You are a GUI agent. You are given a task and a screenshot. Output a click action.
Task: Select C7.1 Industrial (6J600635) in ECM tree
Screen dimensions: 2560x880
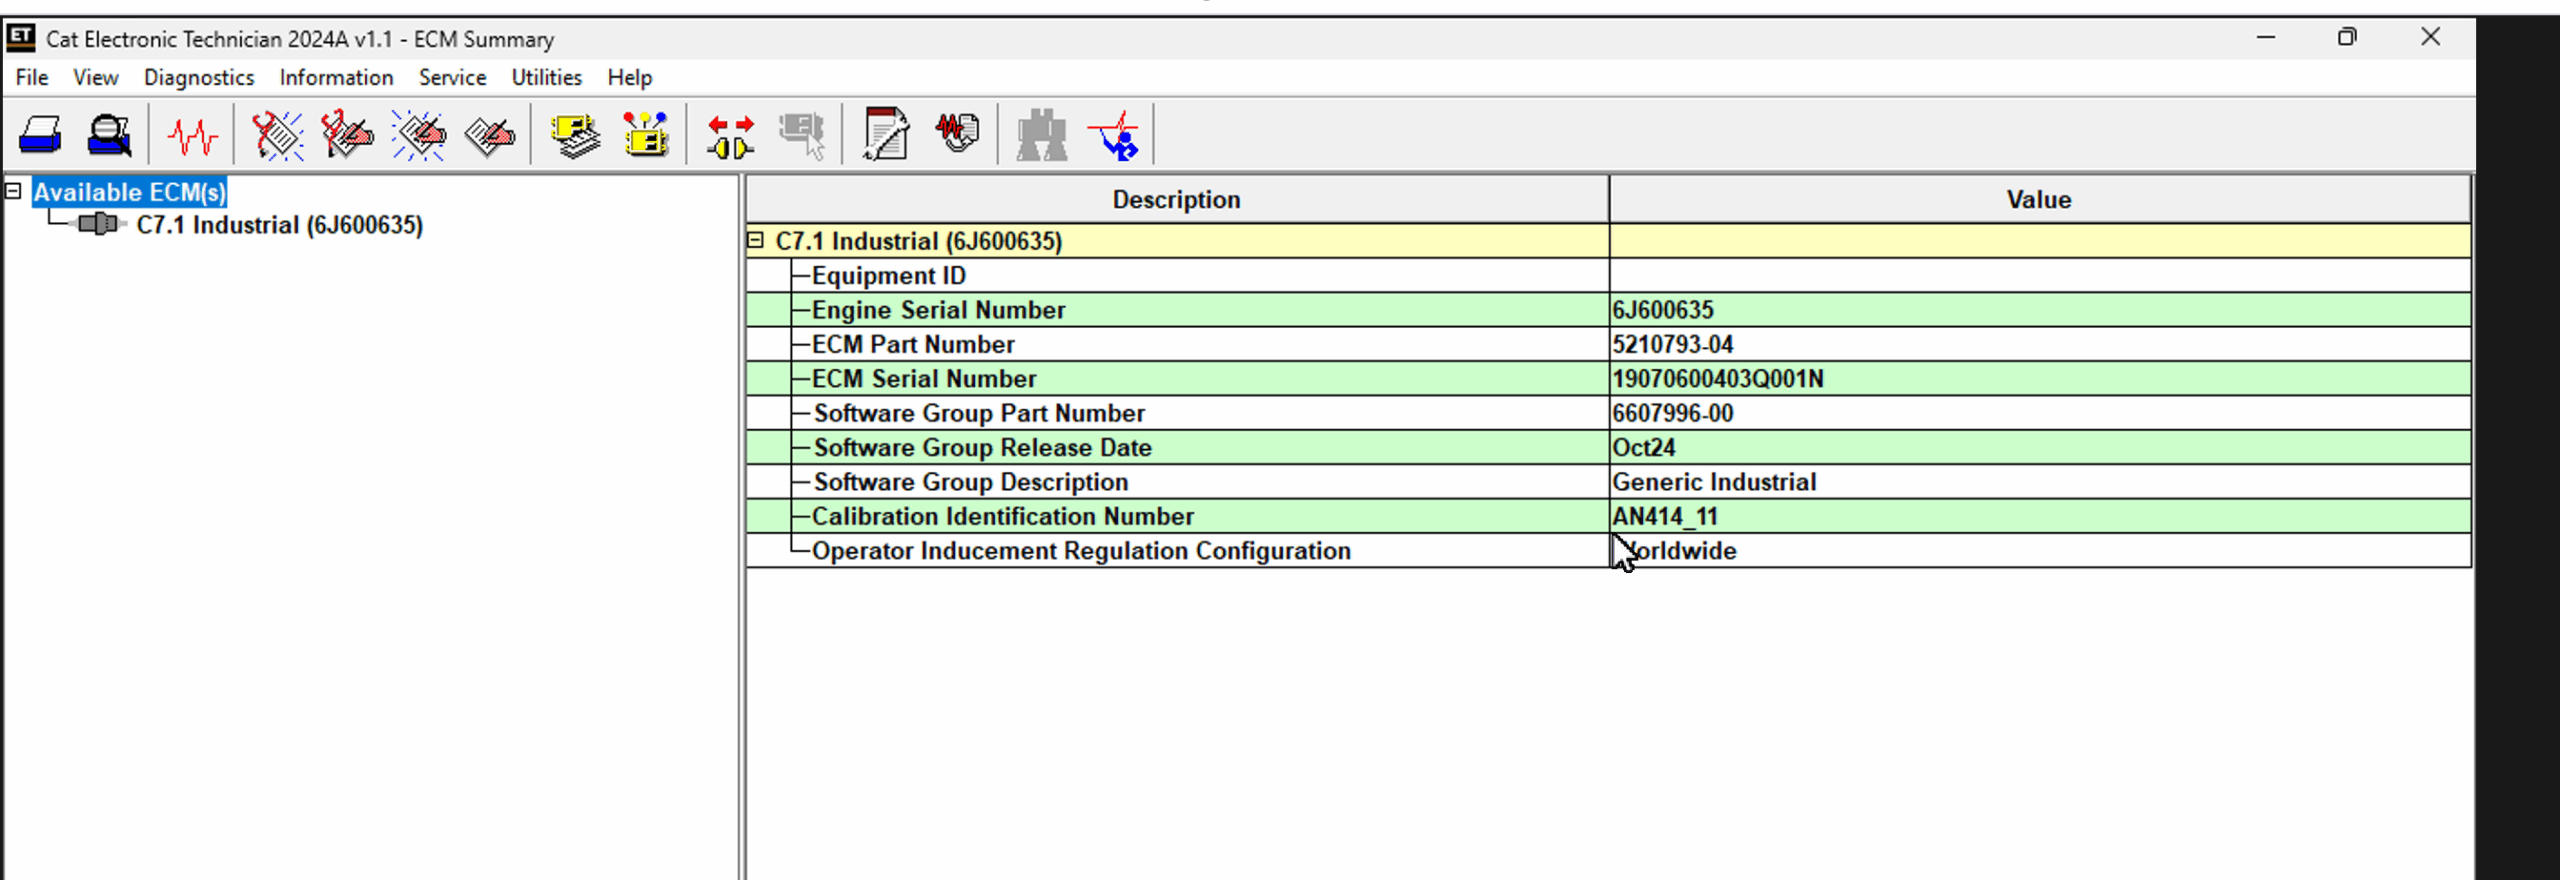click(279, 225)
